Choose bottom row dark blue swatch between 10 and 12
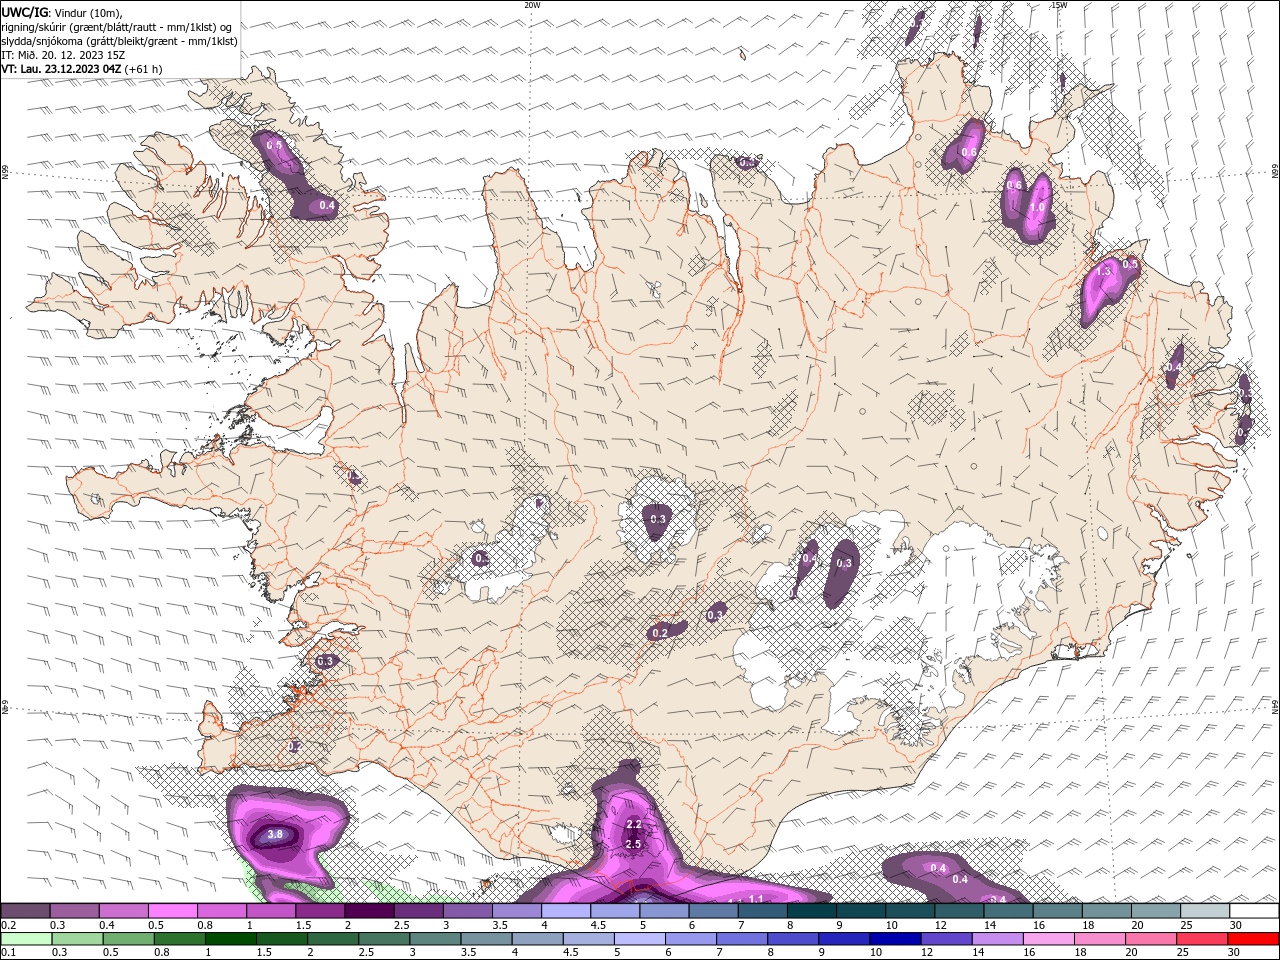This screenshot has height=960, width=1280. [x=895, y=939]
